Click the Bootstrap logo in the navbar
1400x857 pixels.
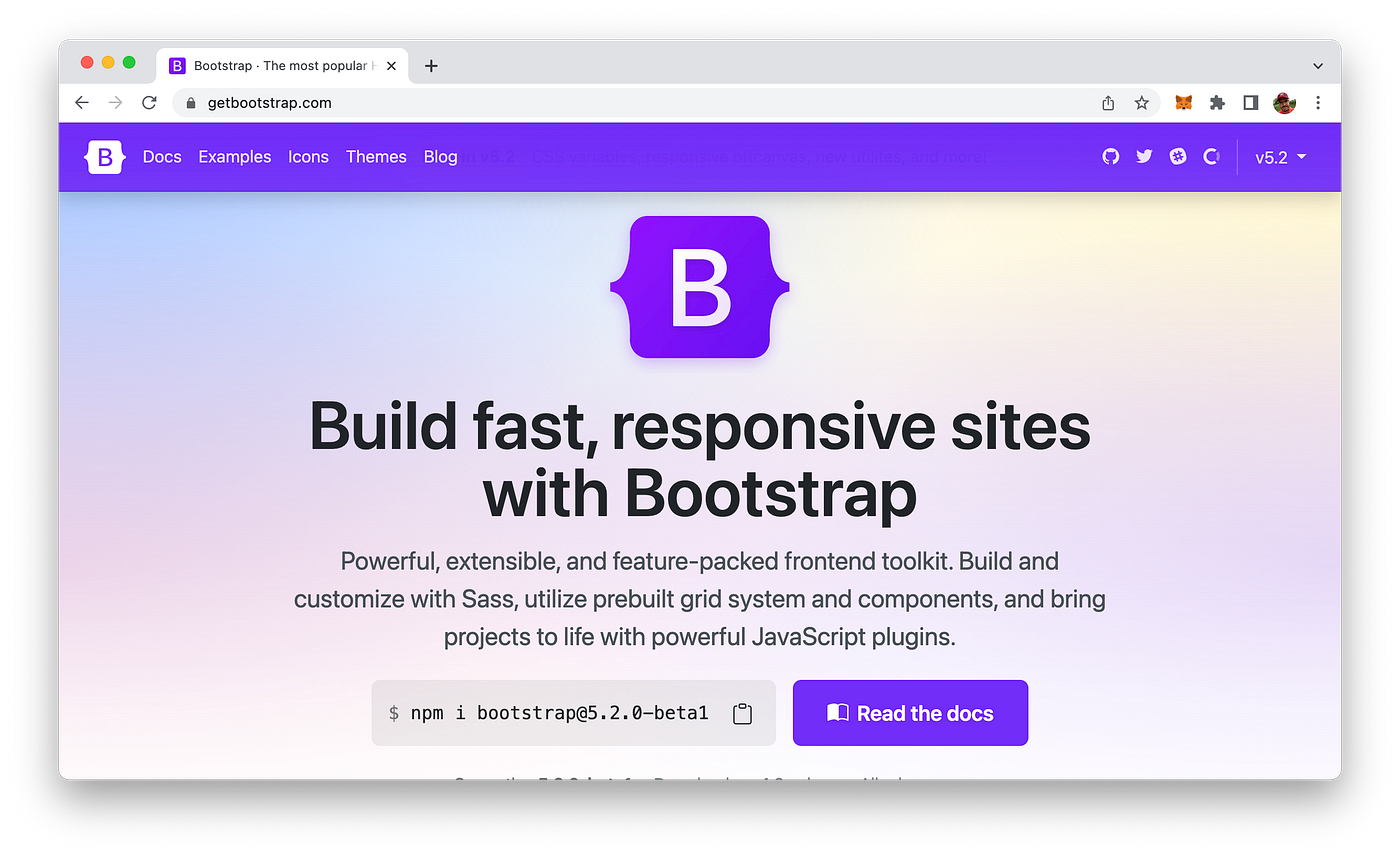(x=105, y=157)
